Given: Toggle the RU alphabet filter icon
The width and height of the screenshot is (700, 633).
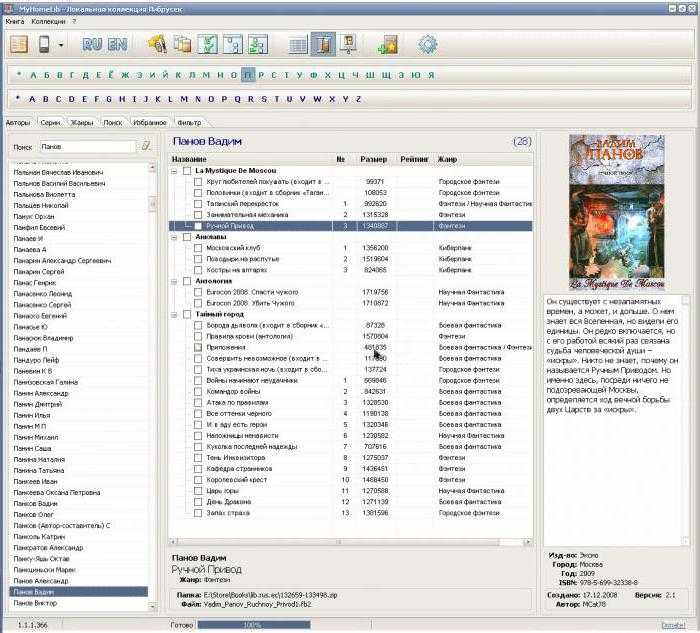Looking at the screenshot, I should [92, 44].
